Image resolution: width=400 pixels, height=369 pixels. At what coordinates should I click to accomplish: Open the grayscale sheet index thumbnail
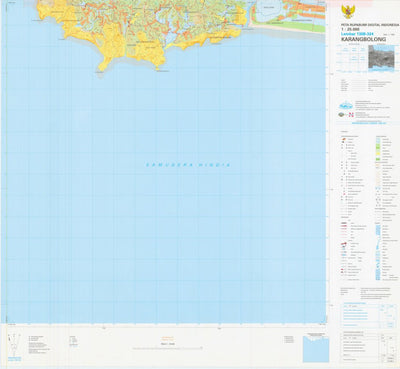[381, 57]
